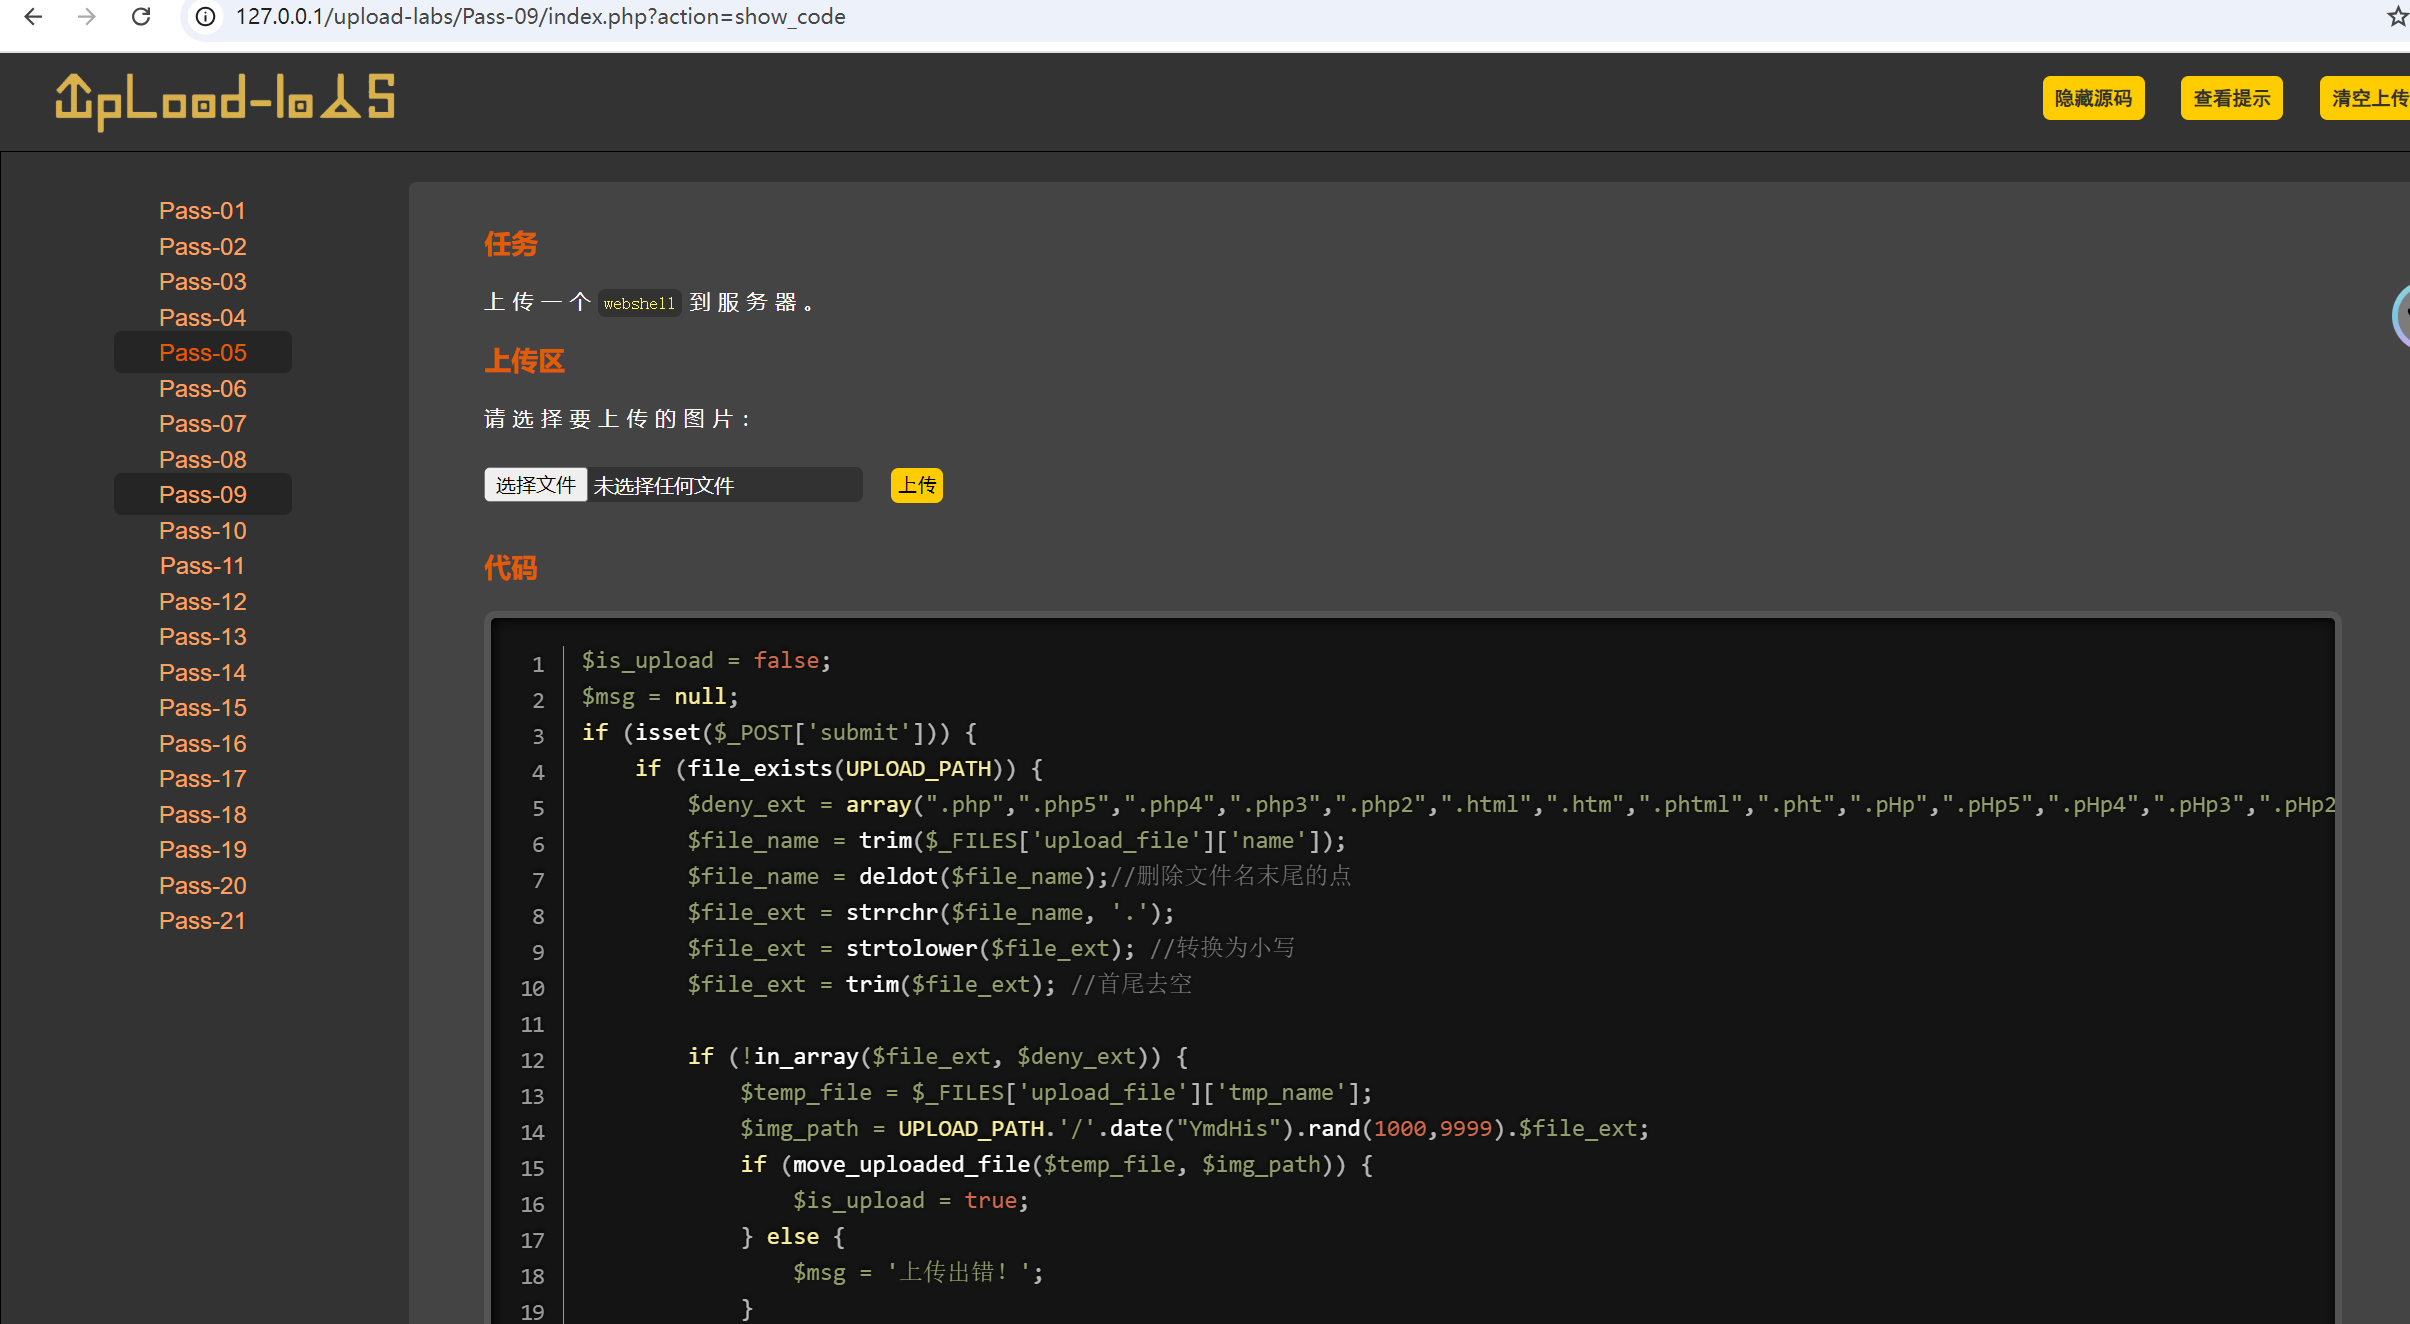Screen dimensions: 2410x1324
Task: Open hints with 查看提示 button
Action: 2231,98
